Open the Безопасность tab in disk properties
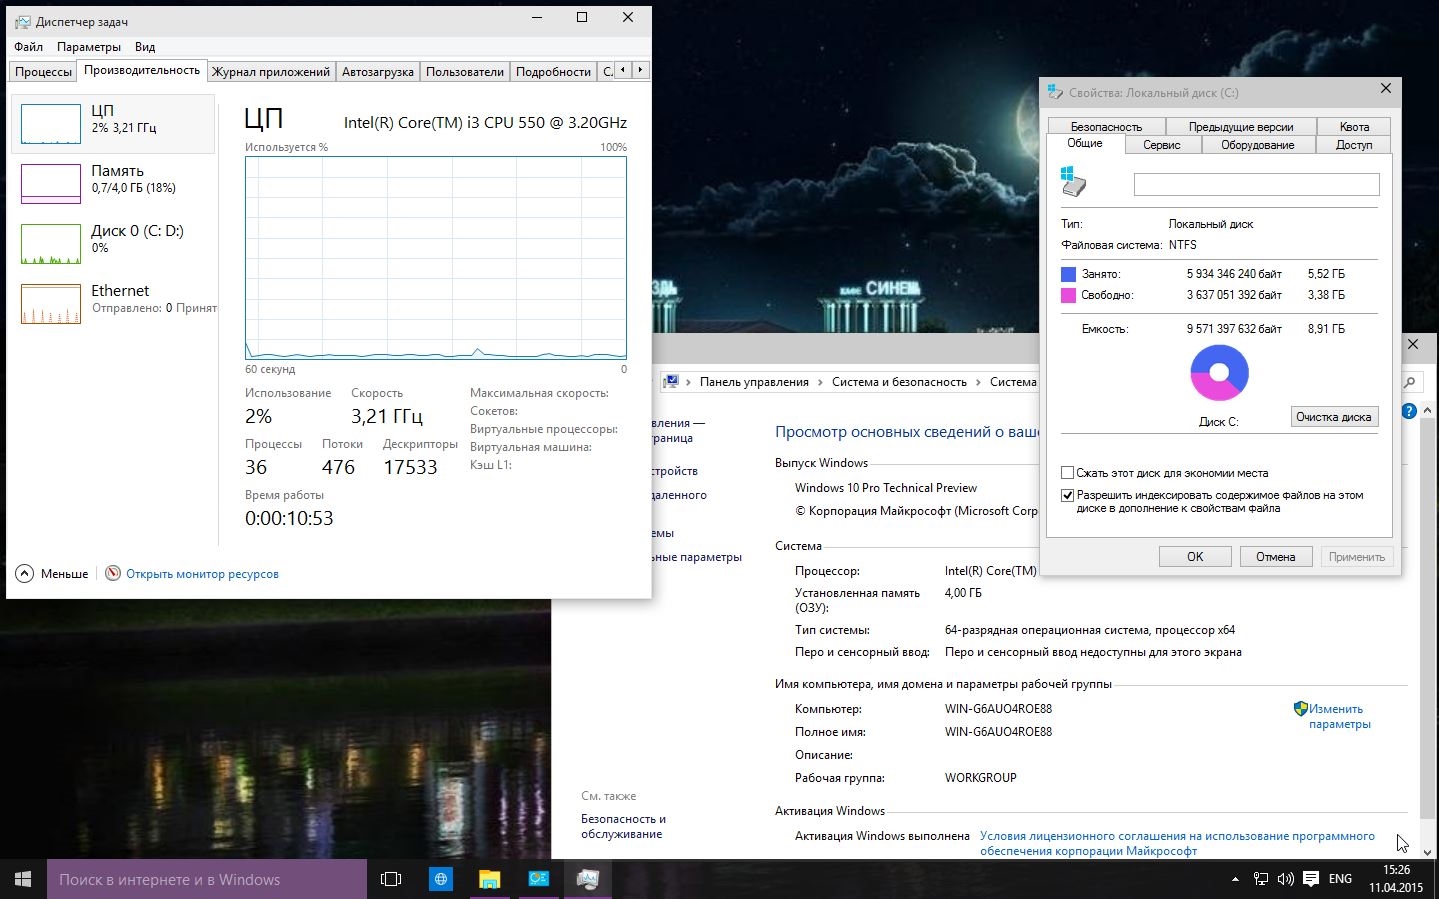 1106,127
